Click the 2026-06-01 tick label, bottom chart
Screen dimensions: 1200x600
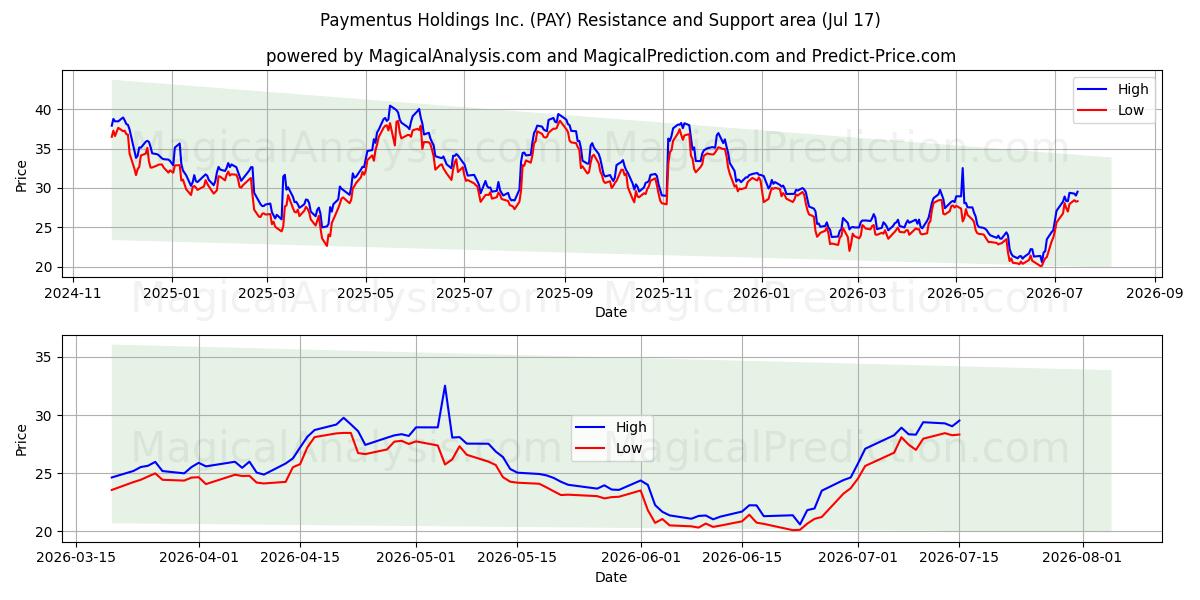(x=640, y=559)
